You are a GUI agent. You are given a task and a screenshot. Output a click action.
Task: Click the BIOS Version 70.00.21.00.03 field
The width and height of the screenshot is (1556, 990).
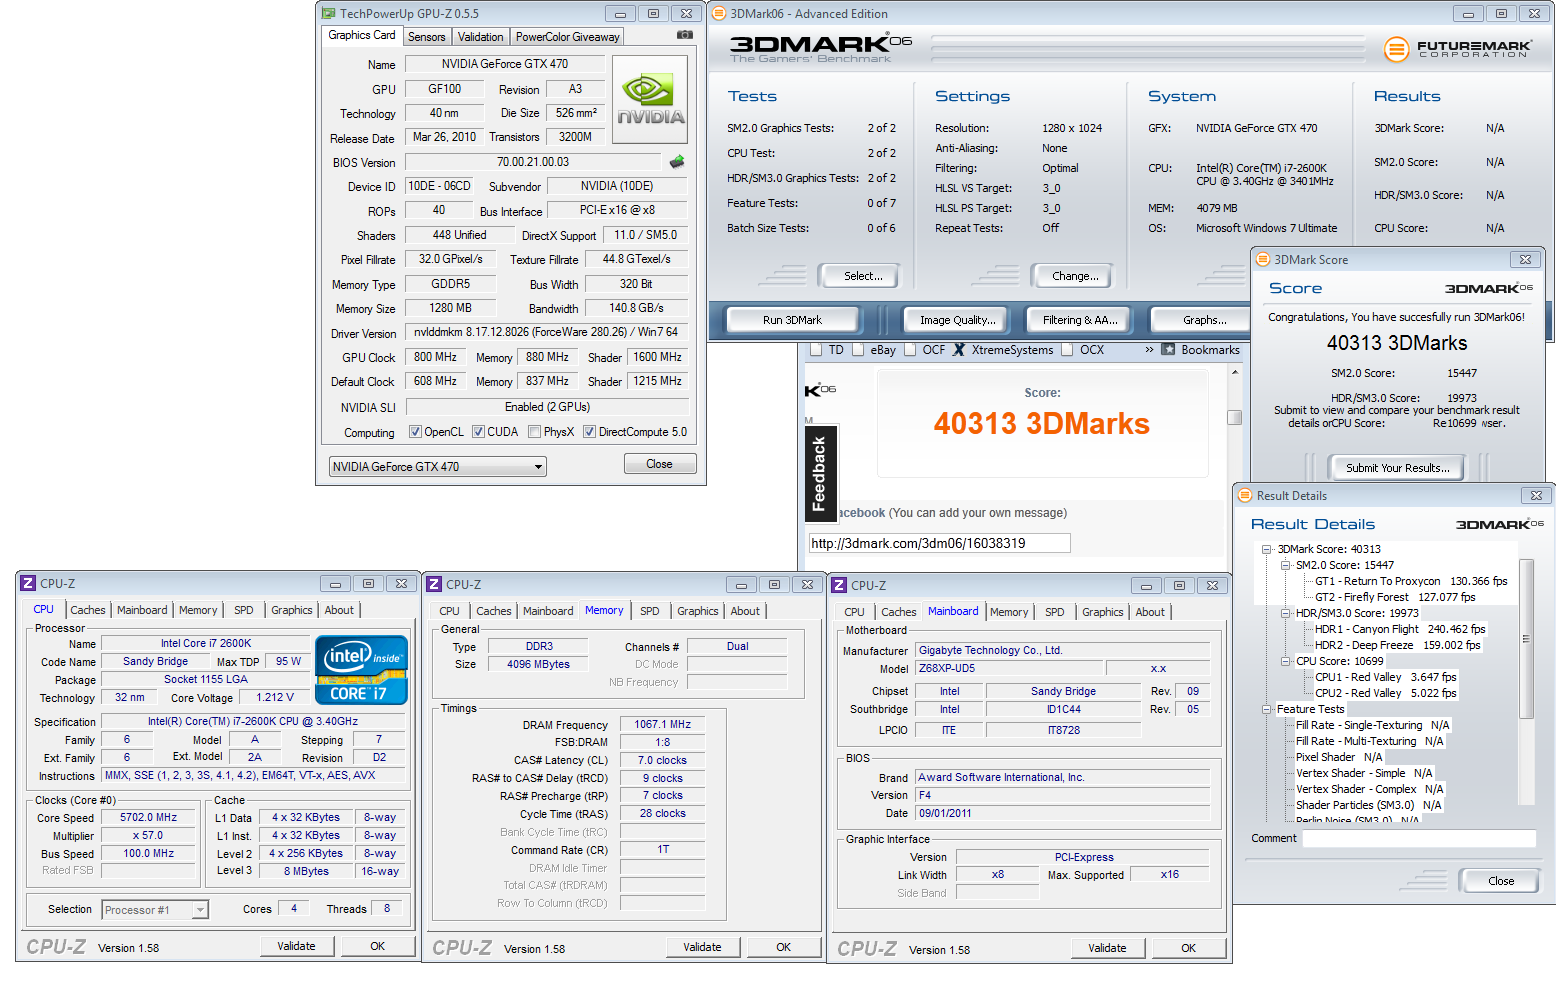tap(533, 162)
